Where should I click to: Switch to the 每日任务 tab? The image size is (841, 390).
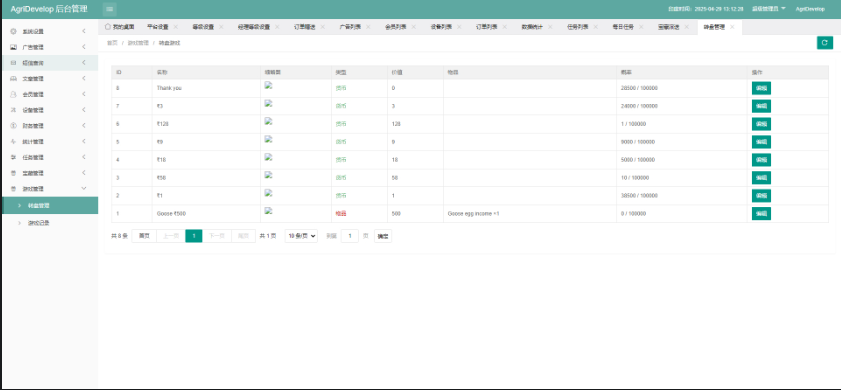[x=623, y=27]
